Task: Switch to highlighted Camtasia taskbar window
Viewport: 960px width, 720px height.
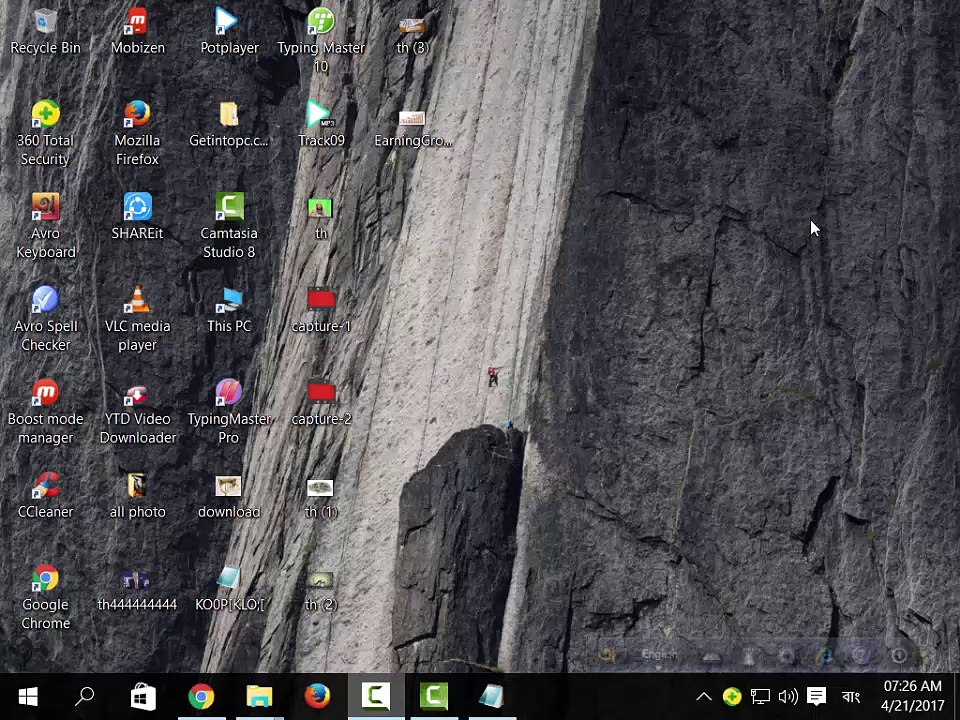Action: 376,697
